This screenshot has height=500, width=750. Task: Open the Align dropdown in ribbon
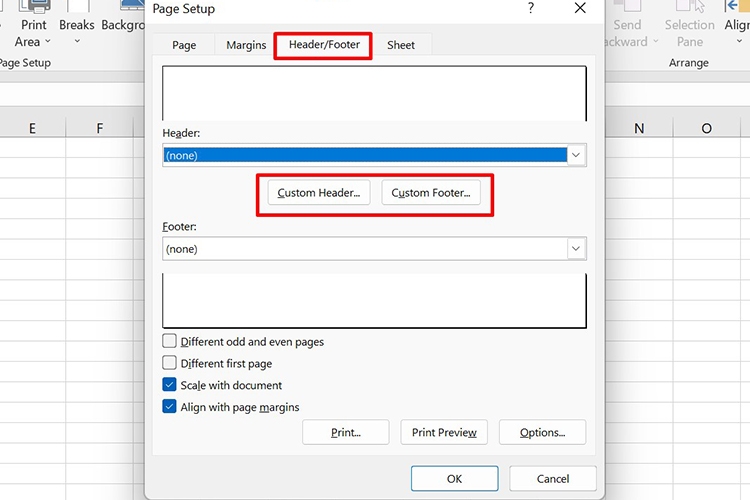tap(737, 26)
